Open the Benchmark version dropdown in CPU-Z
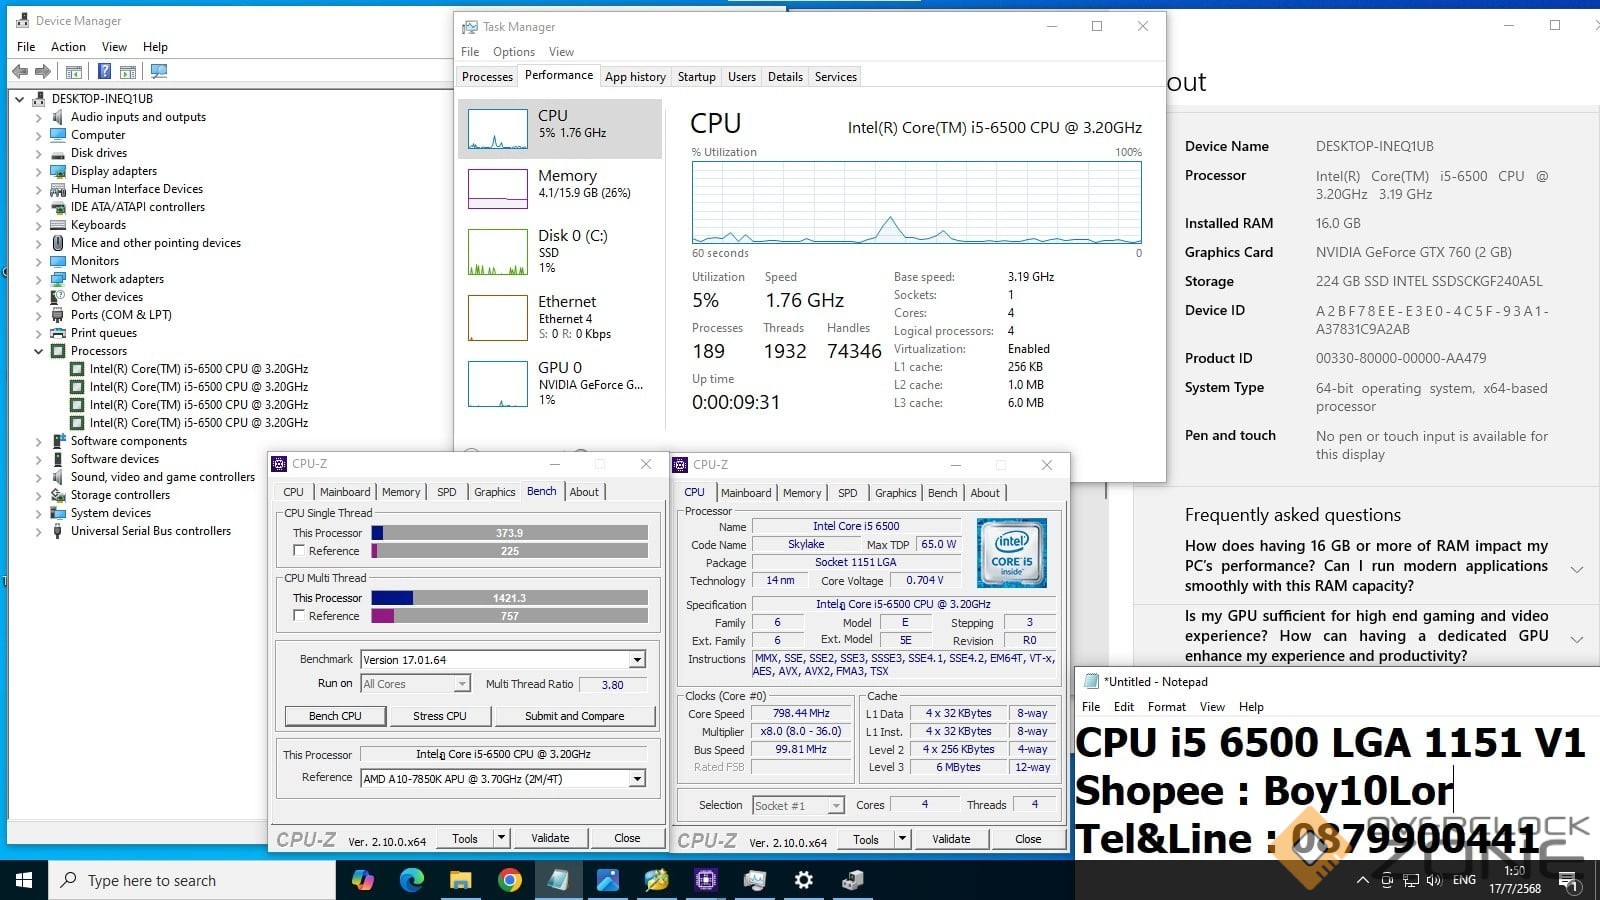1600x900 pixels. [x=637, y=660]
